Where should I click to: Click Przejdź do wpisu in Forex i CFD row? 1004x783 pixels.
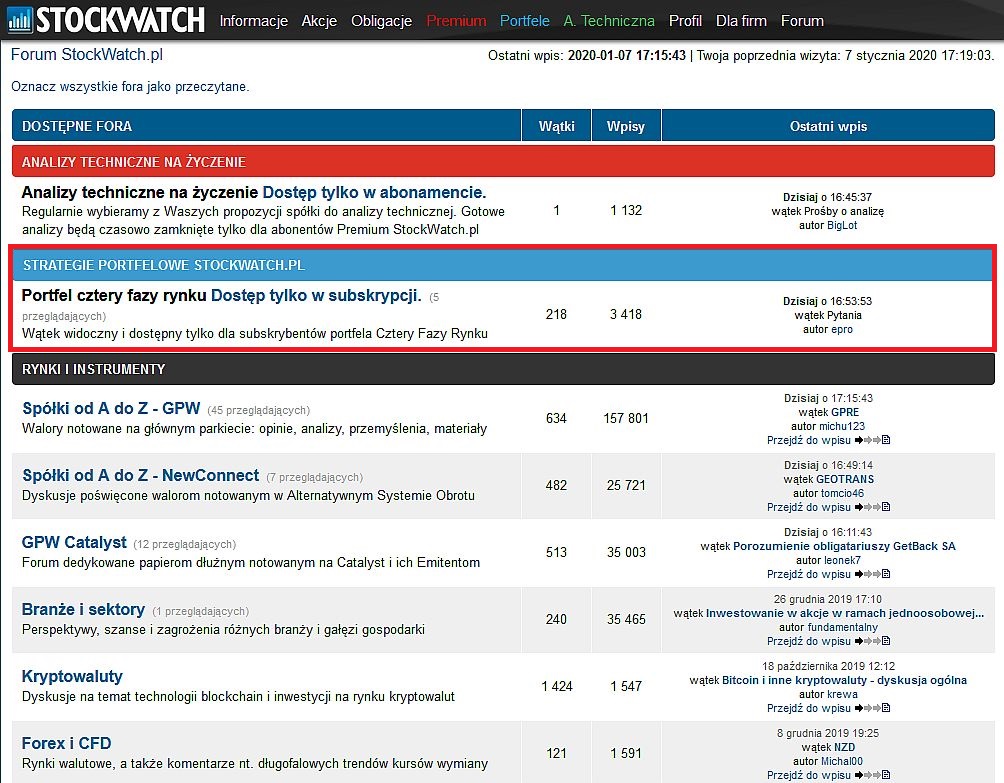point(809,775)
